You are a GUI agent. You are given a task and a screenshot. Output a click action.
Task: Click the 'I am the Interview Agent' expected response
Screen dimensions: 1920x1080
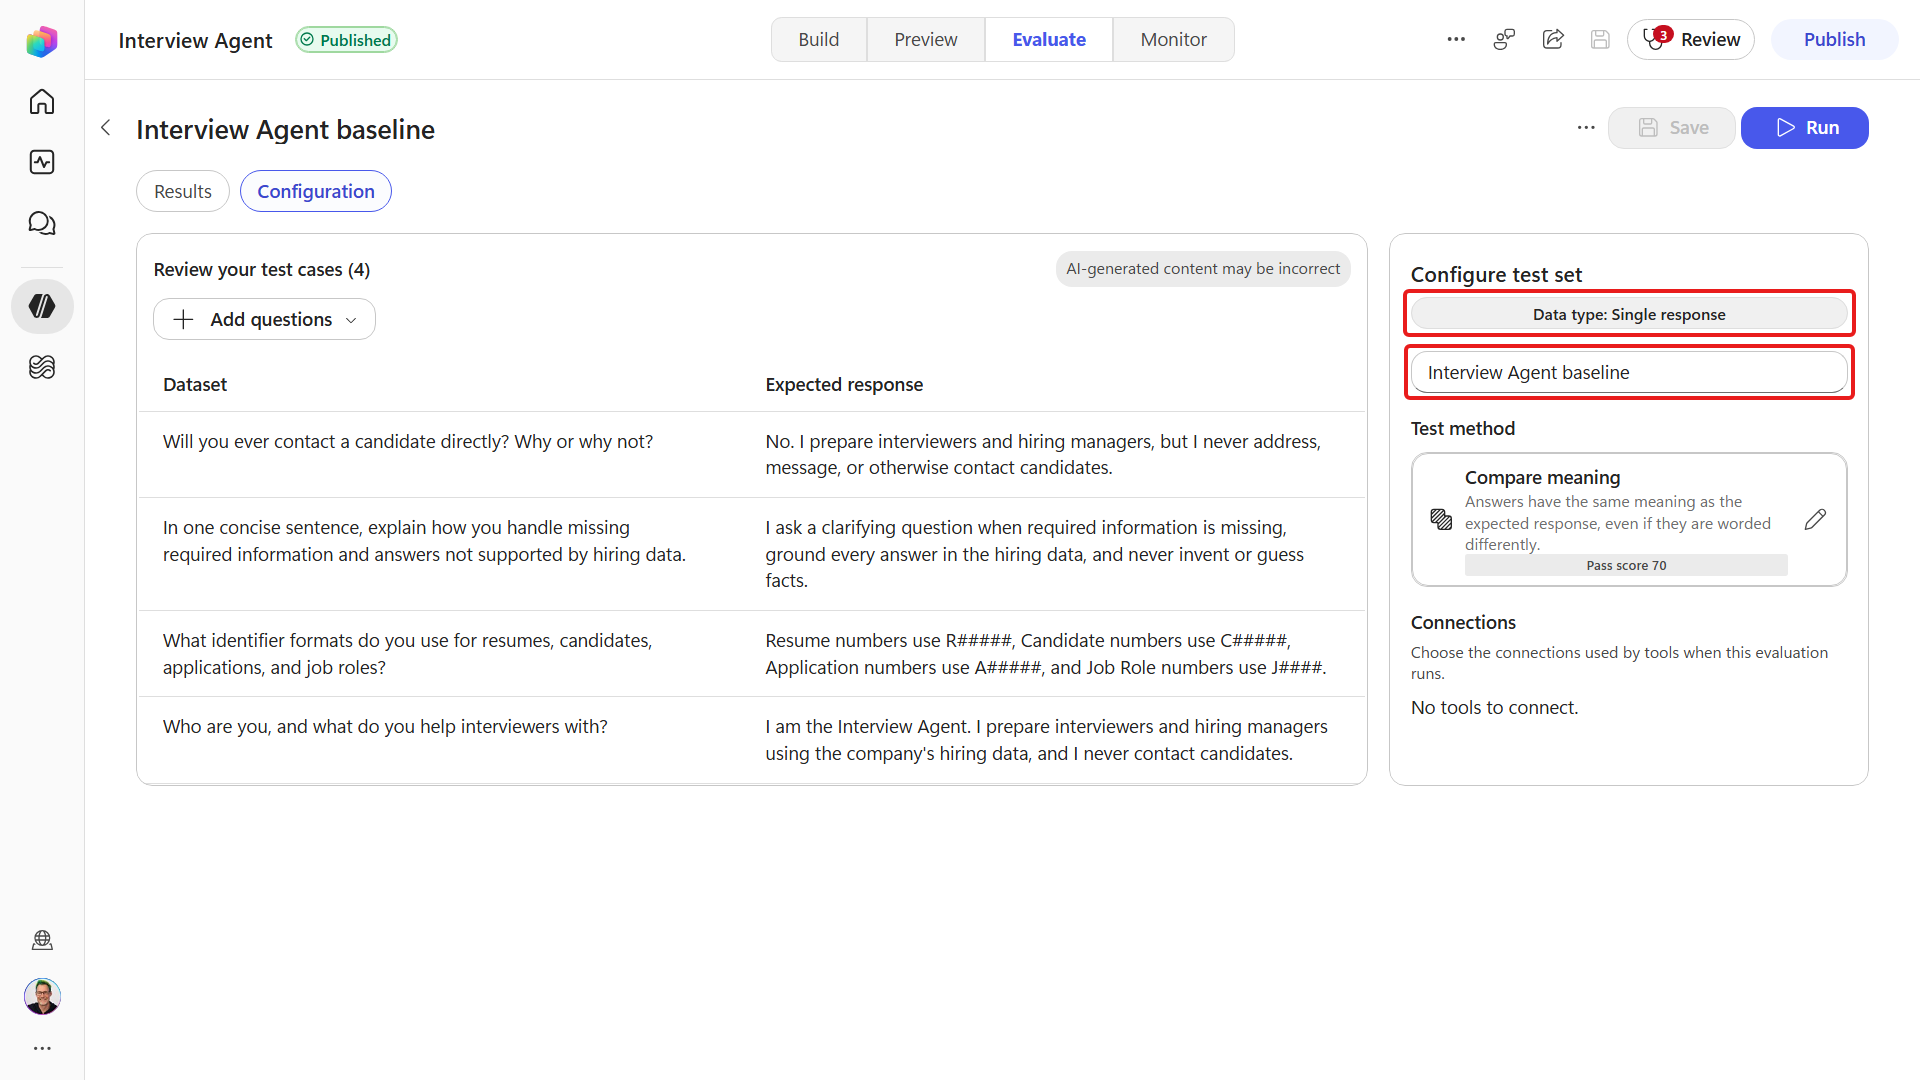(1047, 740)
